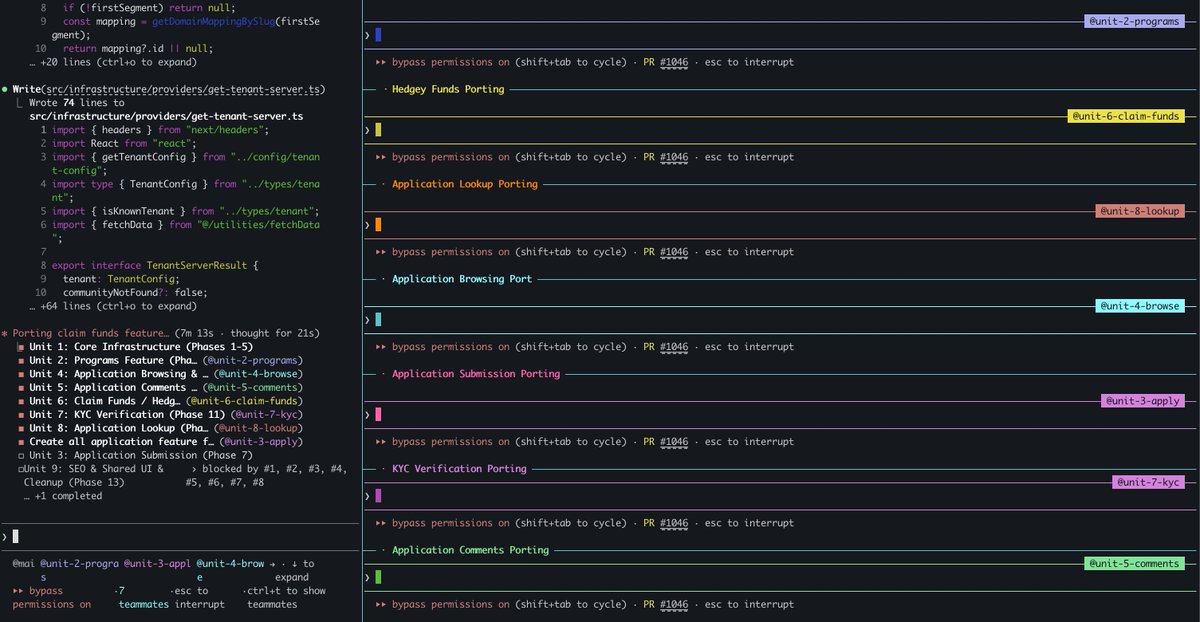Click prompt chevron in unit-5-comments pane
The height and width of the screenshot is (622, 1200).
click(367, 577)
